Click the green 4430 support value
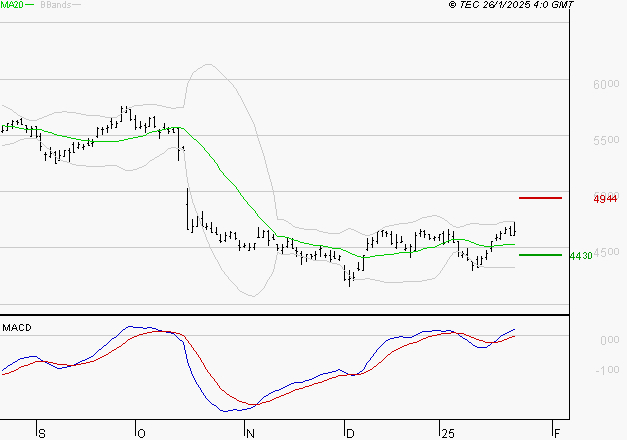The image size is (627, 440). (x=581, y=256)
